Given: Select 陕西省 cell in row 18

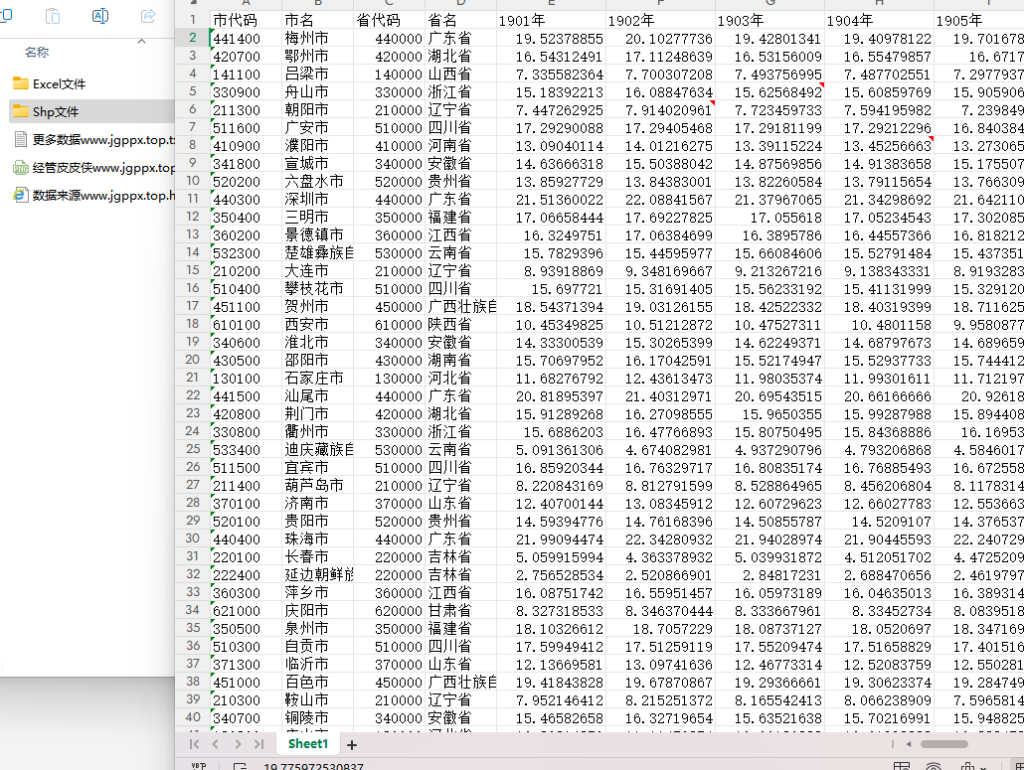Looking at the screenshot, I should click(460, 325).
